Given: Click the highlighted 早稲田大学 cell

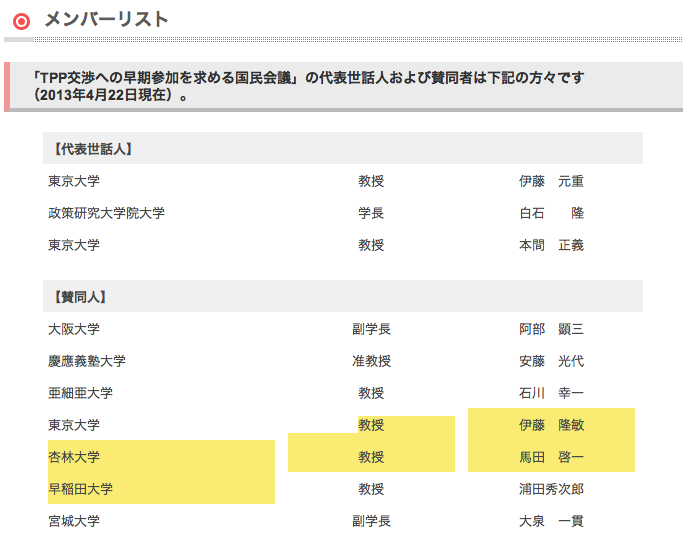Looking at the screenshot, I should (80, 489).
